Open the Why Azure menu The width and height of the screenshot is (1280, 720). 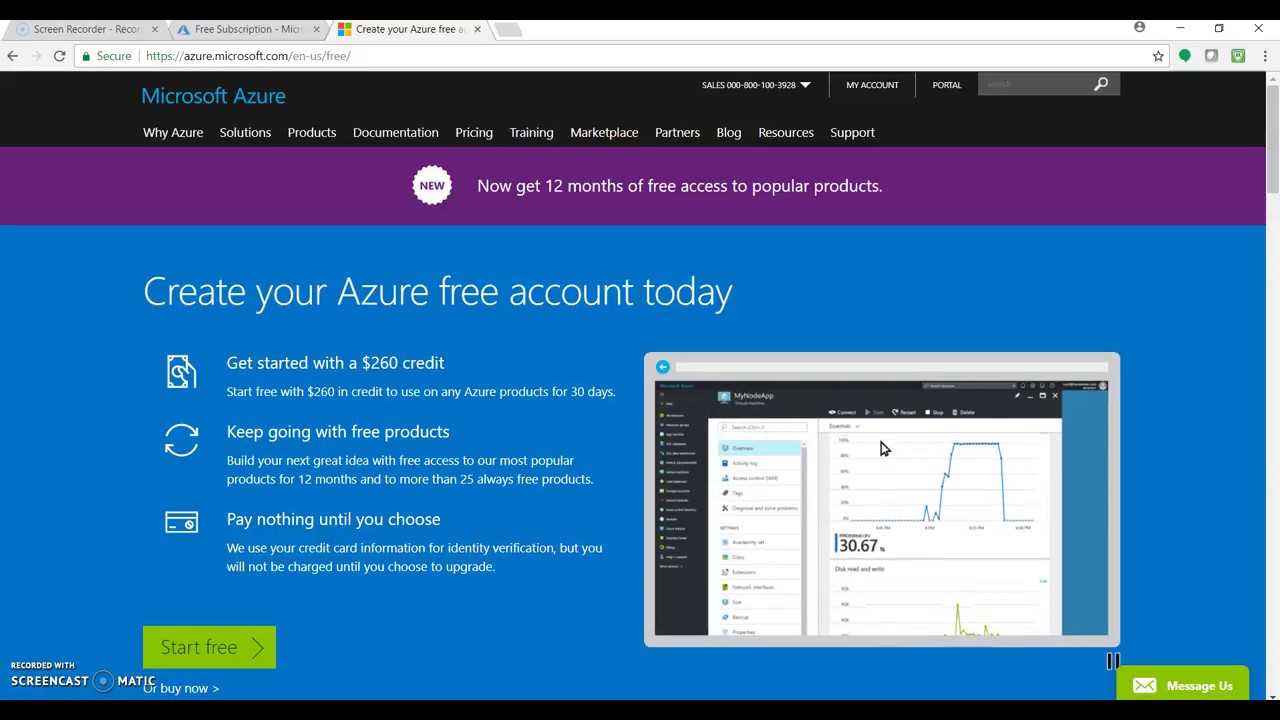click(x=173, y=132)
